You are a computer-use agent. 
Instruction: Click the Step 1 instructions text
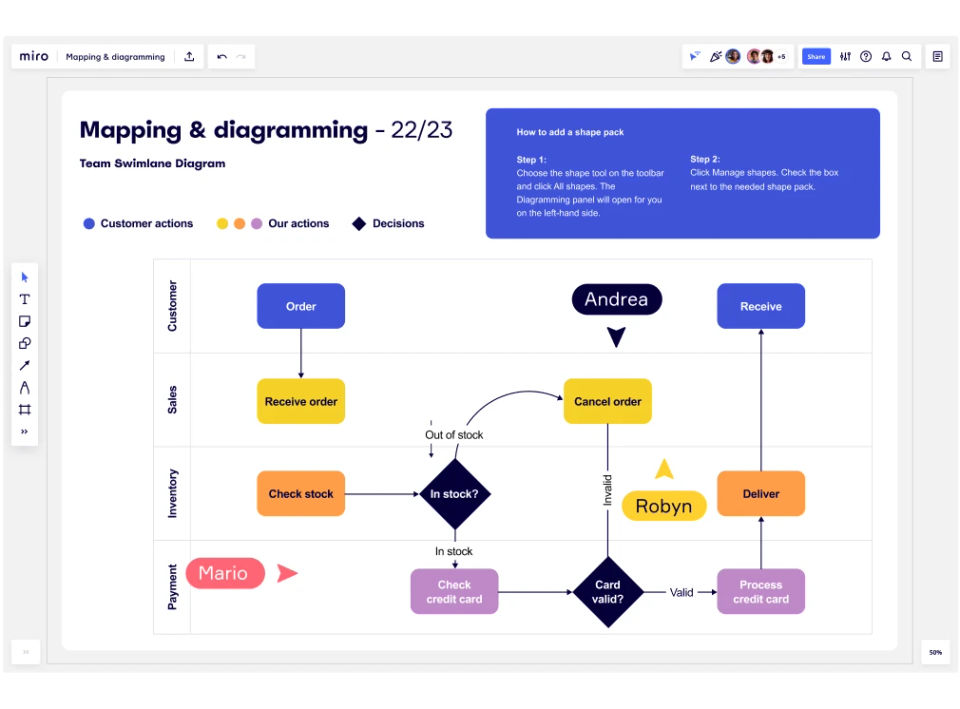point(590,186)
